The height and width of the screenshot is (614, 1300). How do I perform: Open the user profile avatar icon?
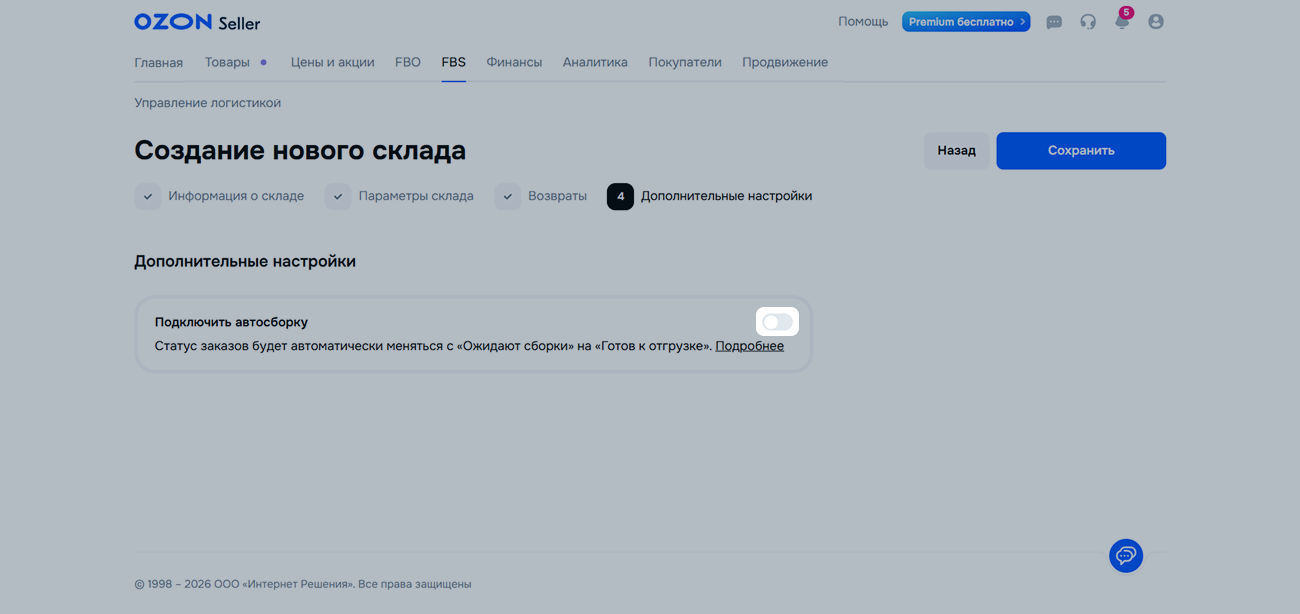pos(1156,22)
